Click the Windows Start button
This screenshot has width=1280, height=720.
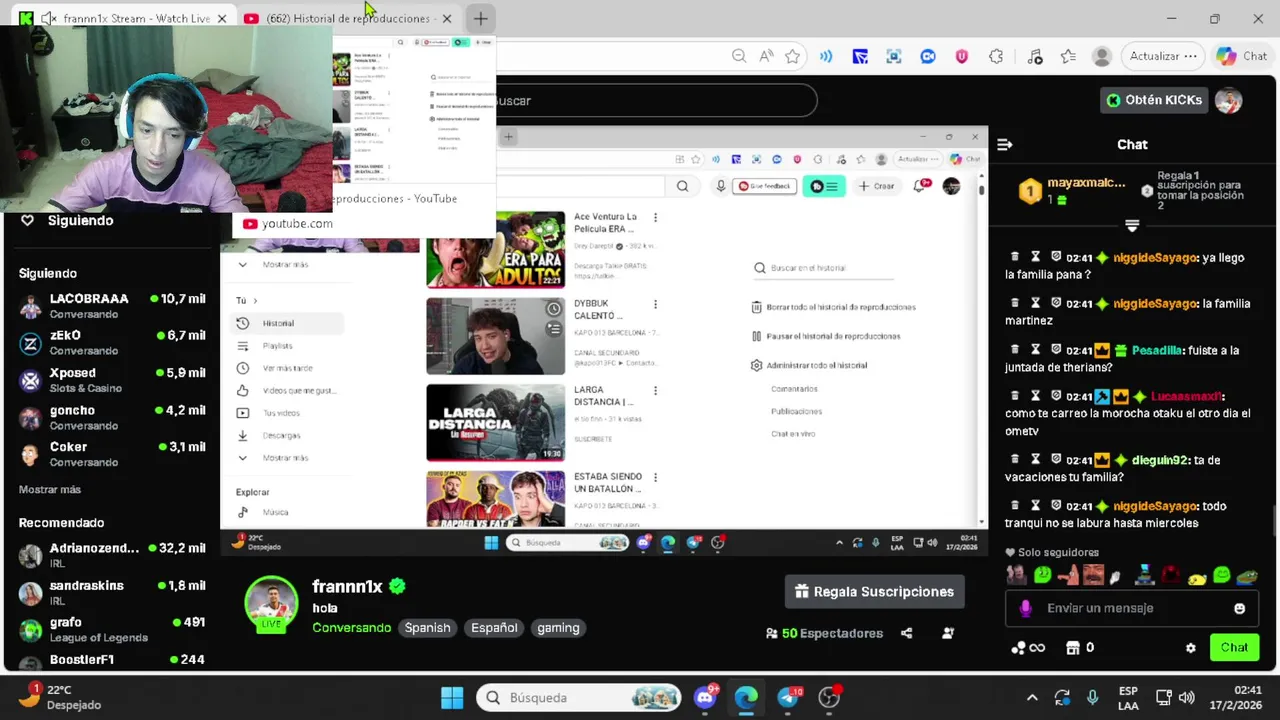pos(452,697)
